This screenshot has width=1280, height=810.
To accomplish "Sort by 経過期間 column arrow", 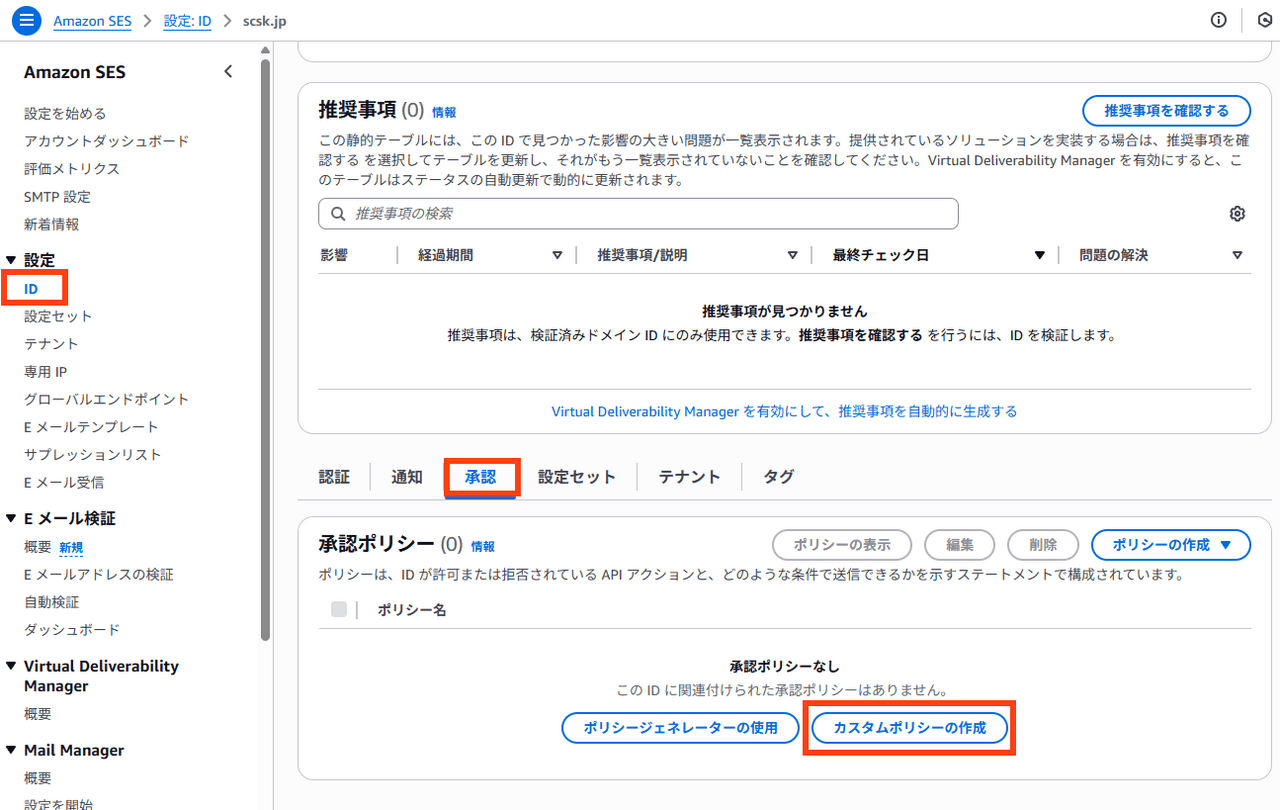I will click(557, 256).
